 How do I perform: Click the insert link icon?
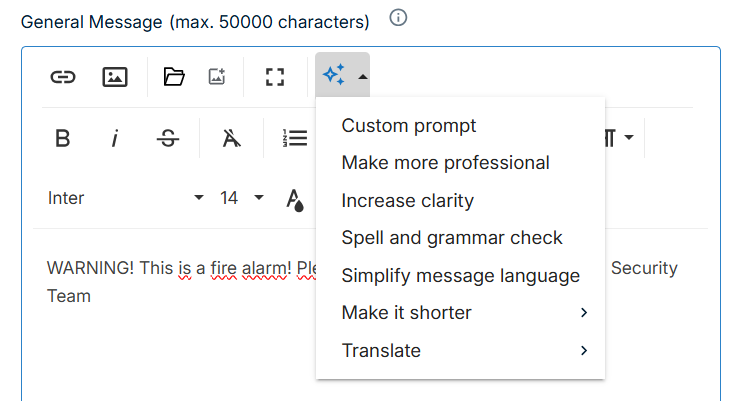tap(63, 77)
